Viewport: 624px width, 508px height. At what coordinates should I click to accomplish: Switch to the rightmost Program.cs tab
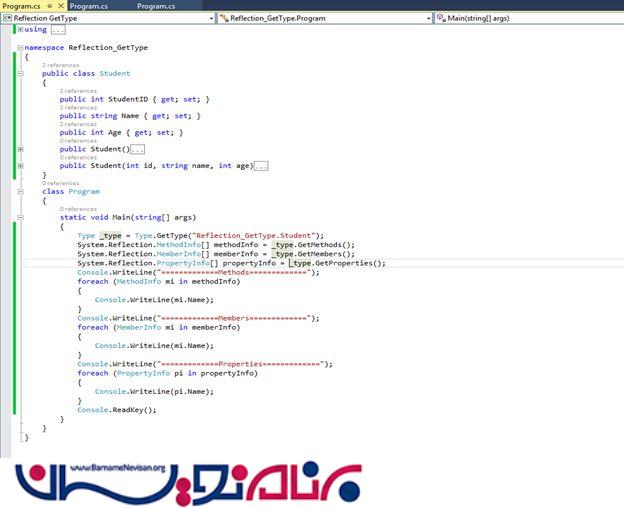(x=155, y=6)
